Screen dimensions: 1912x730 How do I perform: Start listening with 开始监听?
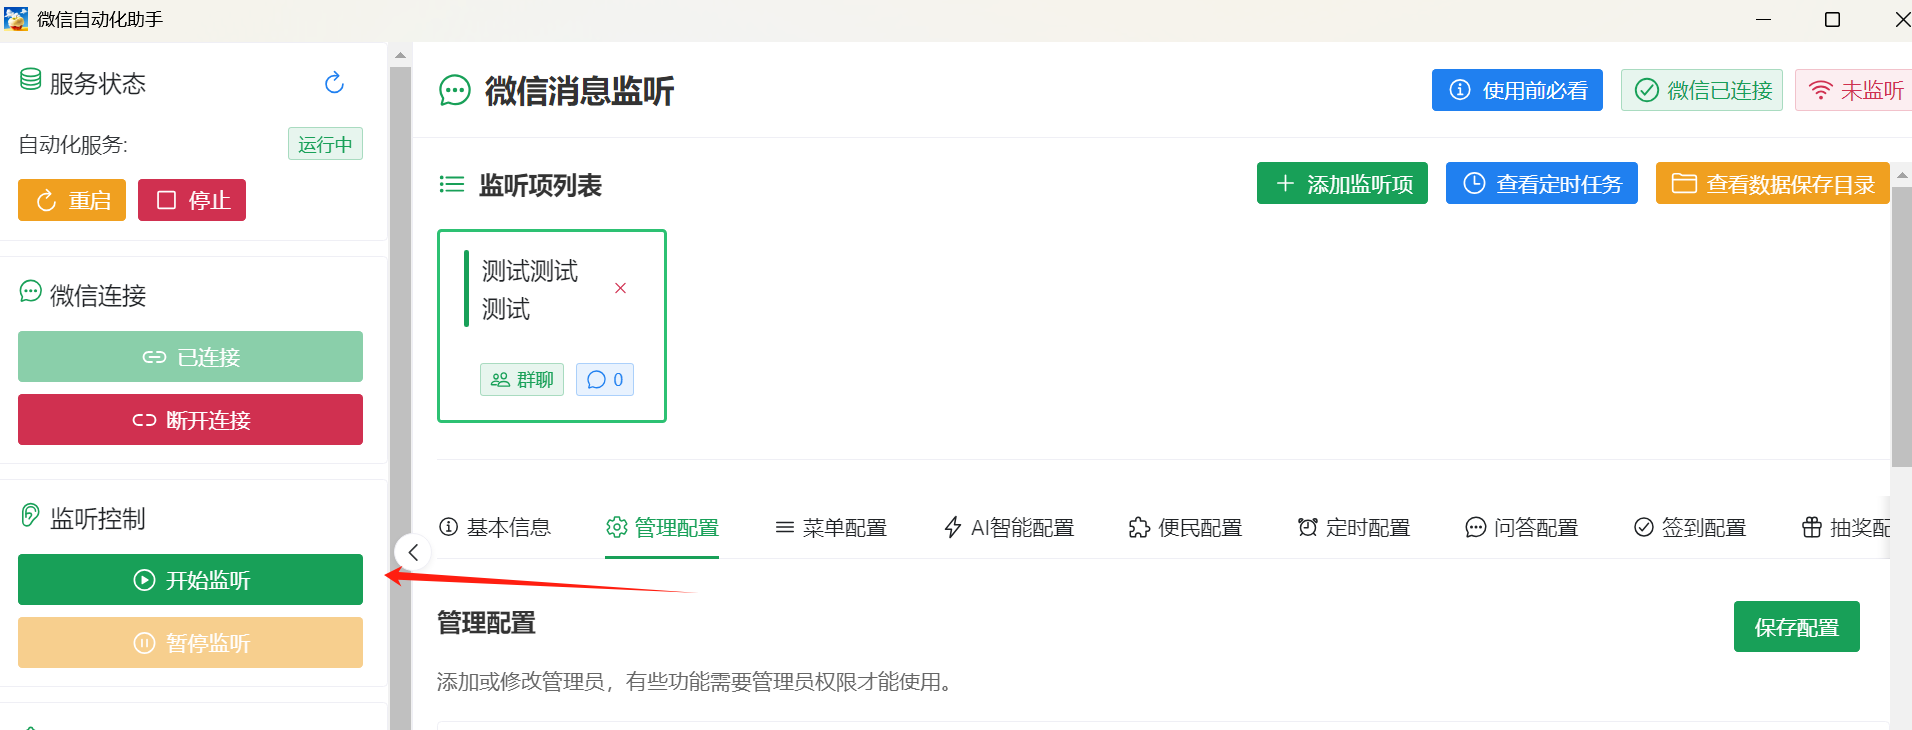pos(190,580)
